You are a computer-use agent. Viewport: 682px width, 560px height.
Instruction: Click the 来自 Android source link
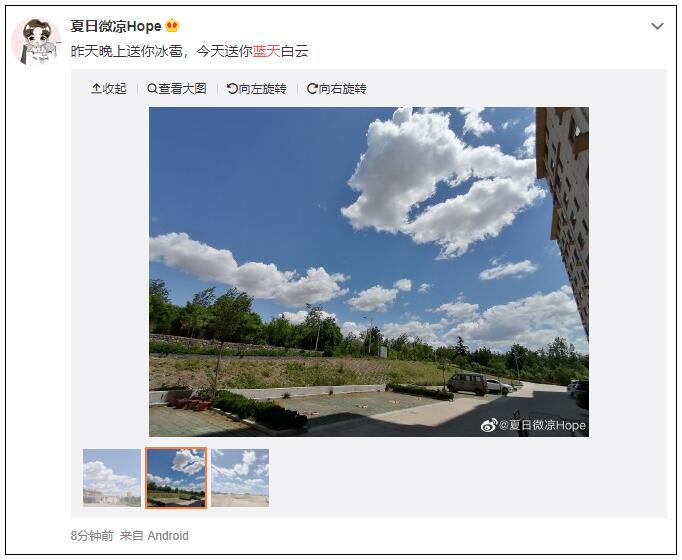click(154, 536)
